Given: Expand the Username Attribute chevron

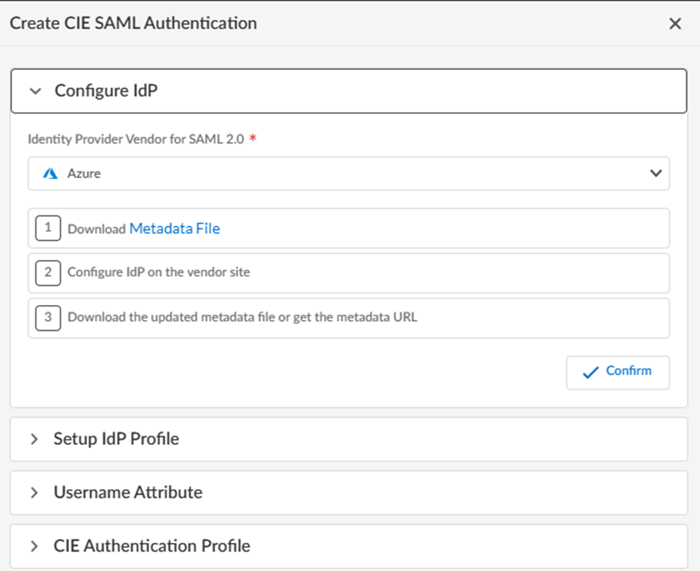Looking at the screenshot, I should point(35,493).
